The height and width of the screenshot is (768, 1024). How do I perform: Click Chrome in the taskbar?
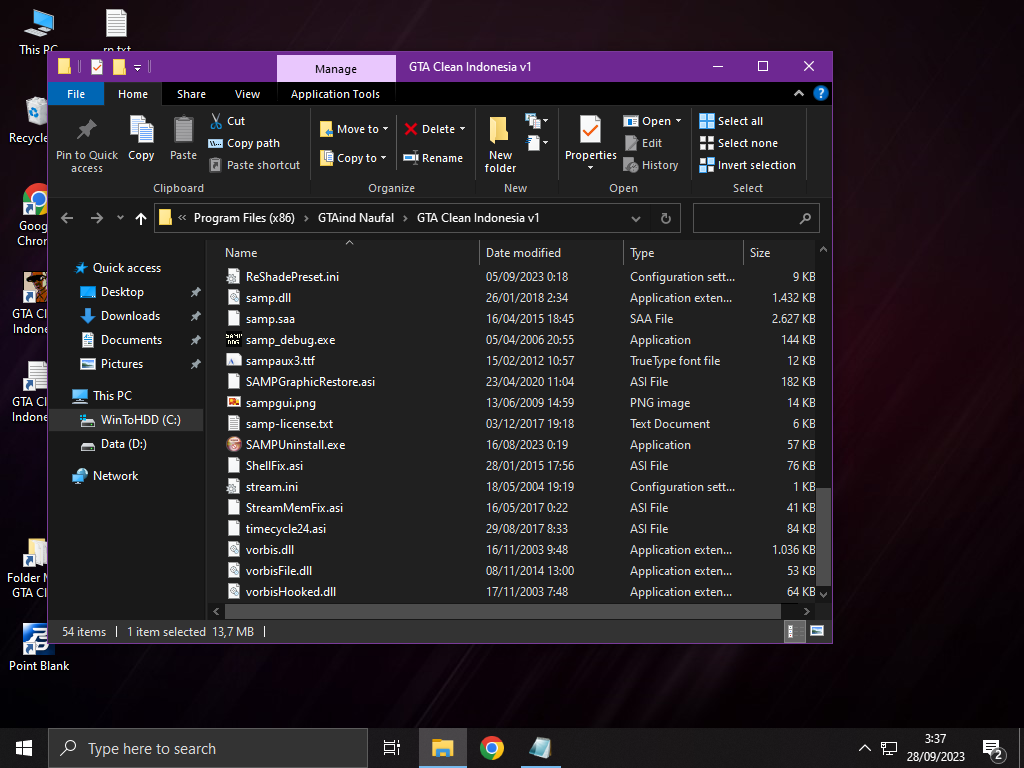(492, 748)
